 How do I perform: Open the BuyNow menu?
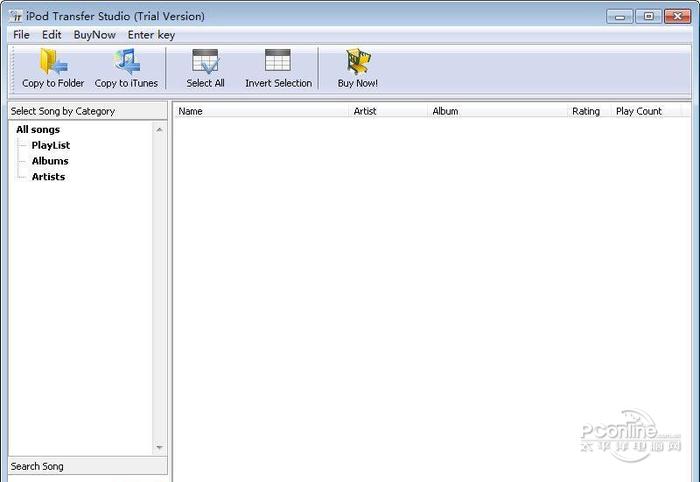point(94,35)
